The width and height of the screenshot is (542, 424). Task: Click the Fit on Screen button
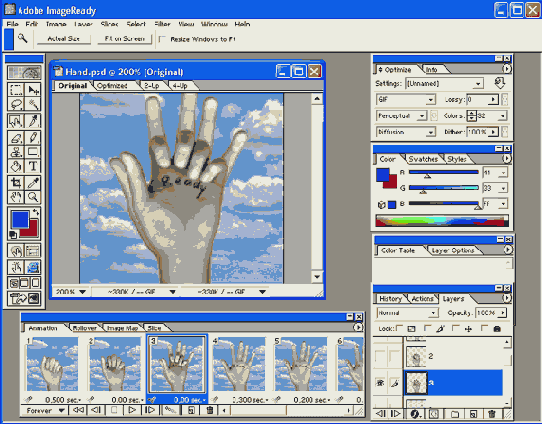tap(124, 39)
